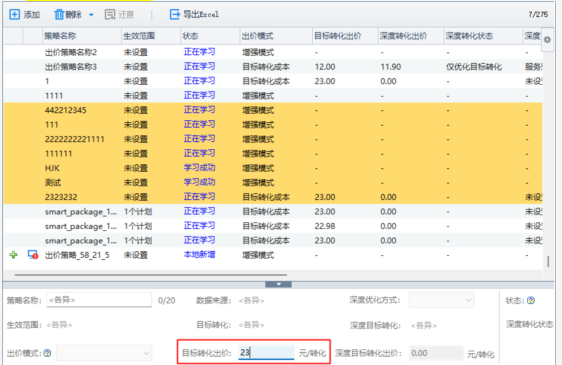Click the 目标转化出价 input field containing 23
562x365 pixels.
tap(266, 352)
